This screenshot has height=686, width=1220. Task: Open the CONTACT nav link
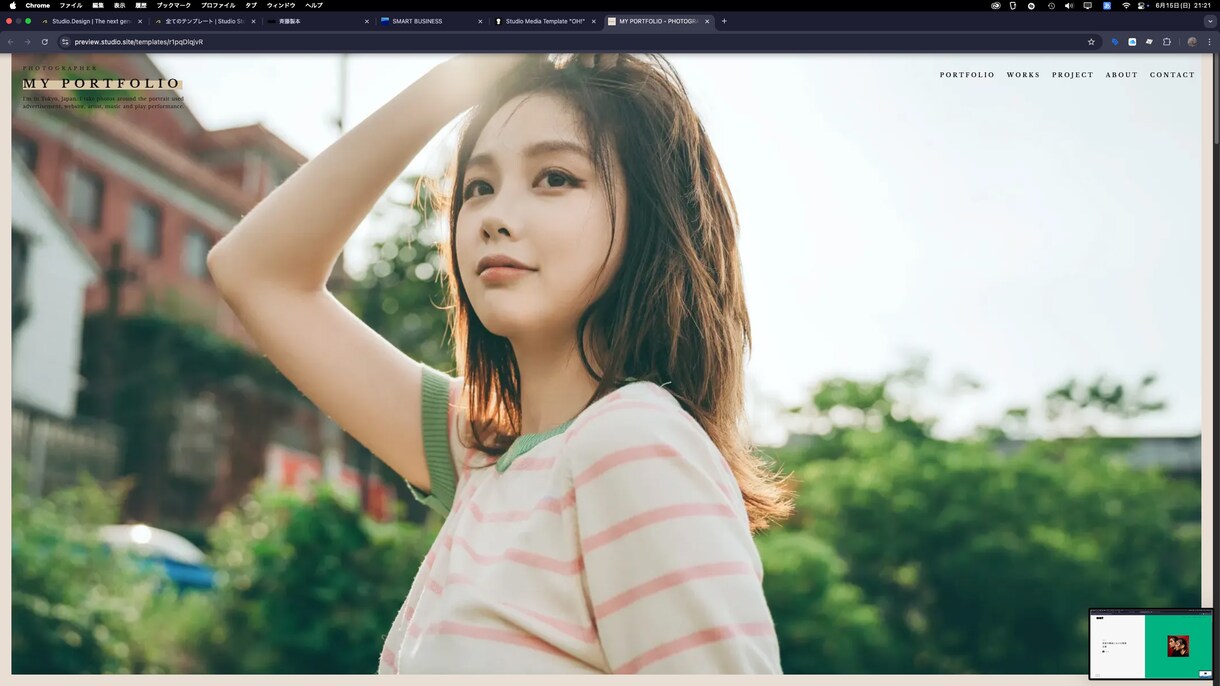click(x=1172, y=75)
